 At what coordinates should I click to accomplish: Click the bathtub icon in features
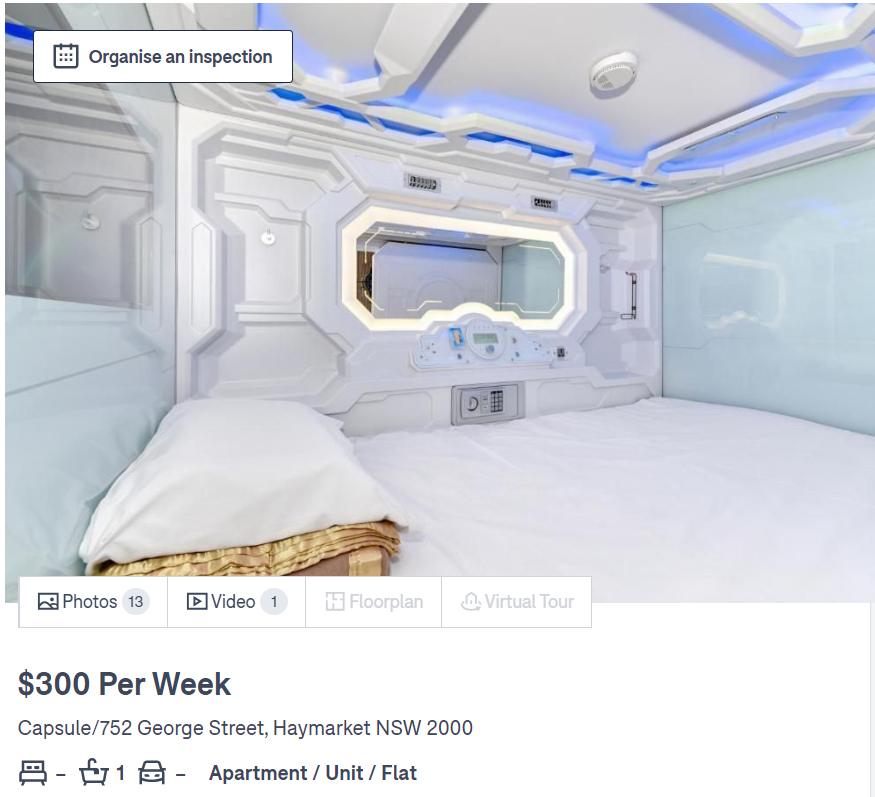tap(93, 773)
